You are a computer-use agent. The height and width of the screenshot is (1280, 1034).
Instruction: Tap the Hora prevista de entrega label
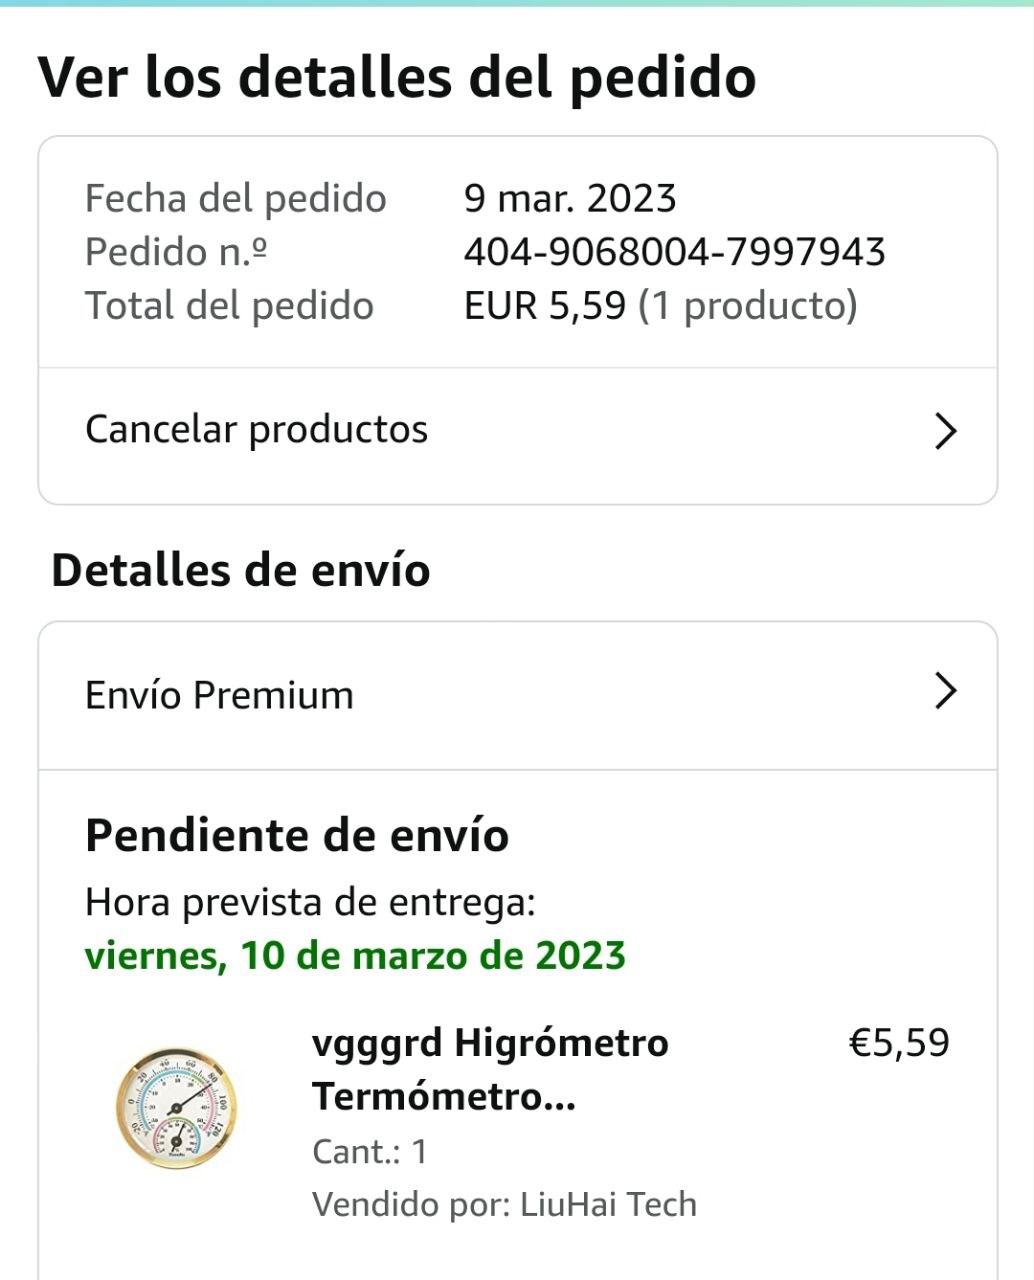coord(310,902)
